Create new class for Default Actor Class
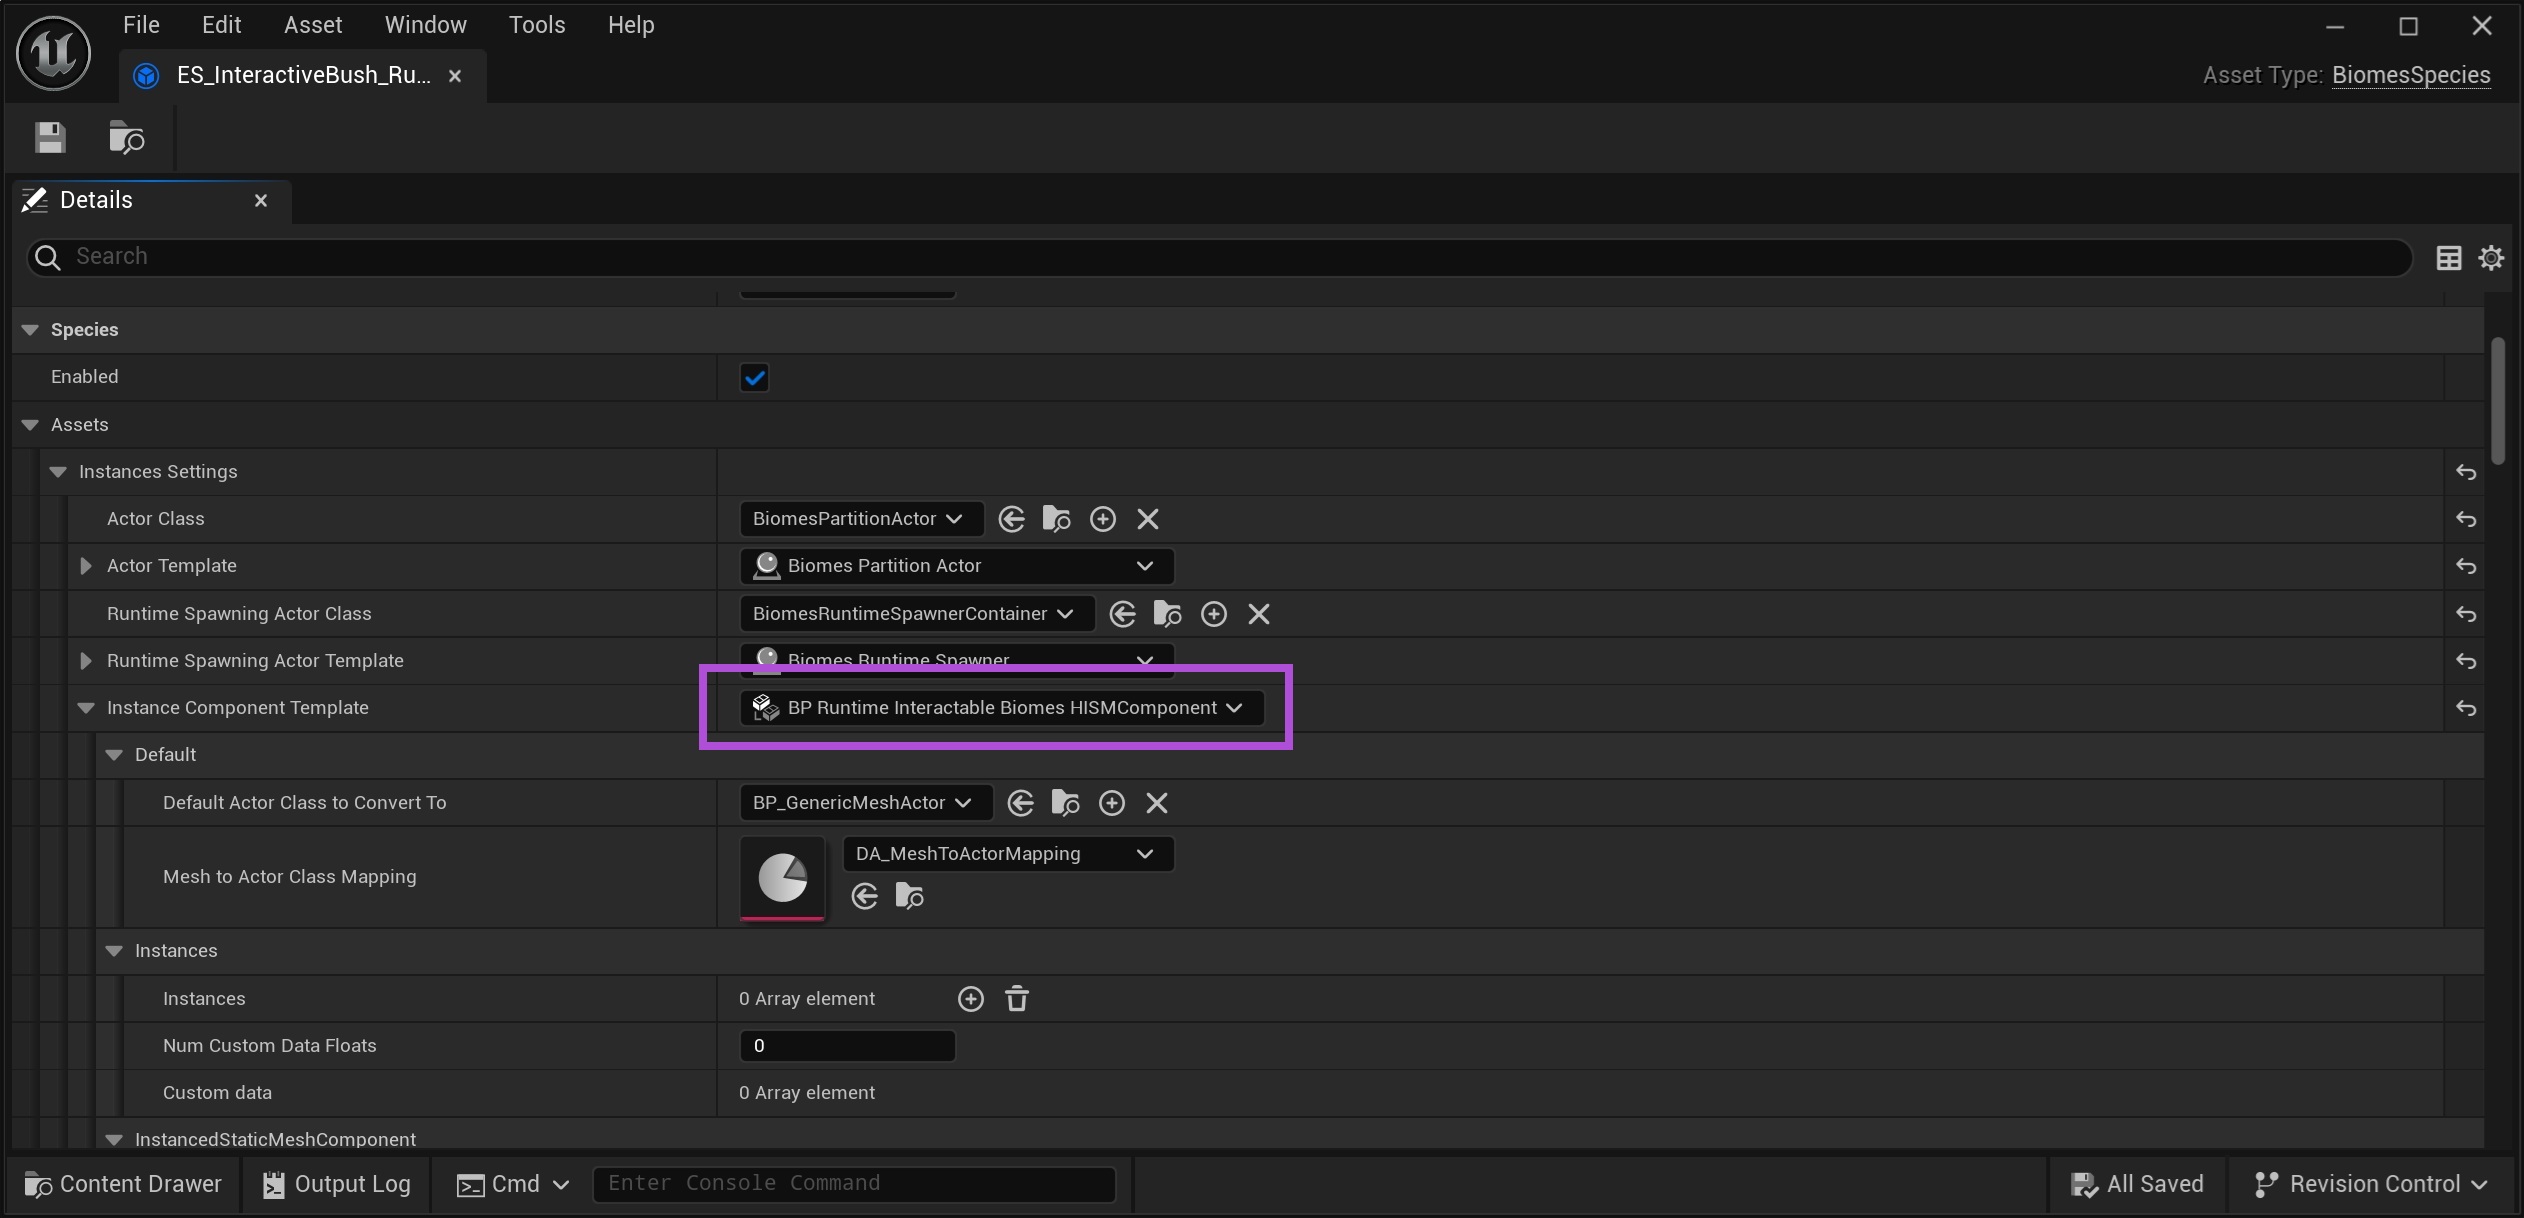This screenshot has height=1218, width=2524. [x=1111, y=803]
